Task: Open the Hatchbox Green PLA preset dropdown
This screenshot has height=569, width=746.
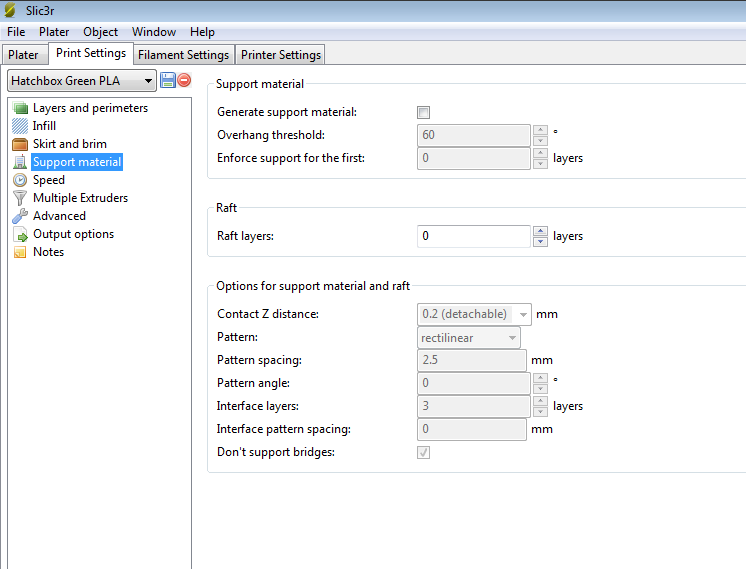Action: 82,81
